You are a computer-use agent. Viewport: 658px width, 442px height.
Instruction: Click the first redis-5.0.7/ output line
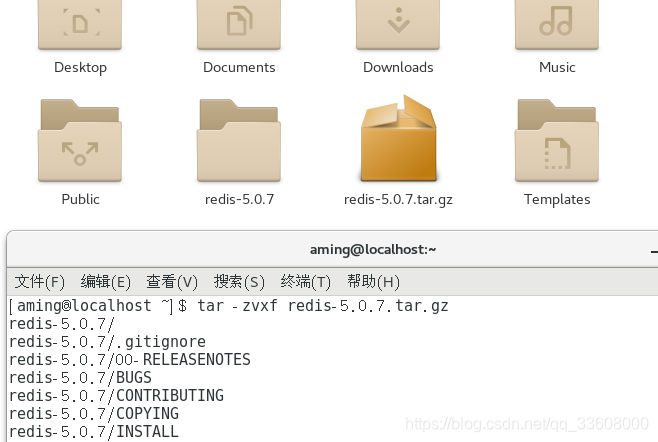pyautogui.click(x=62, y=324)
